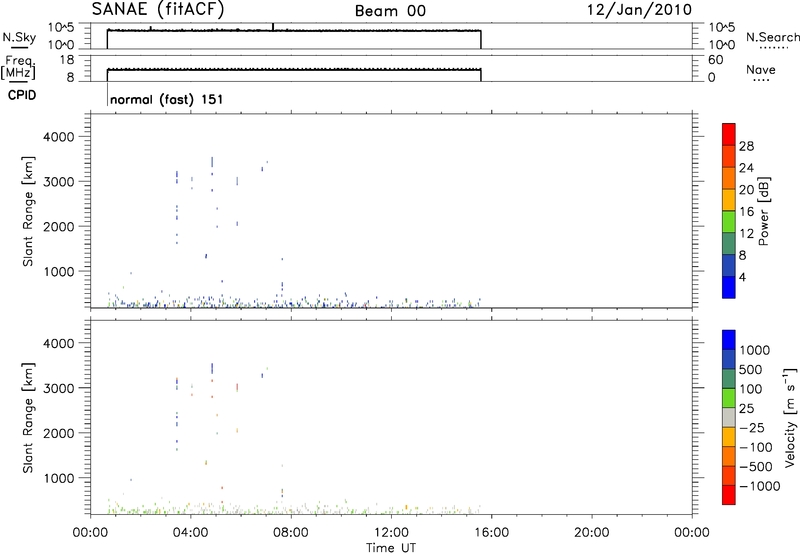Click Slant Range [km] label of power panel
800x554 pixels.
tap(29, 211)
